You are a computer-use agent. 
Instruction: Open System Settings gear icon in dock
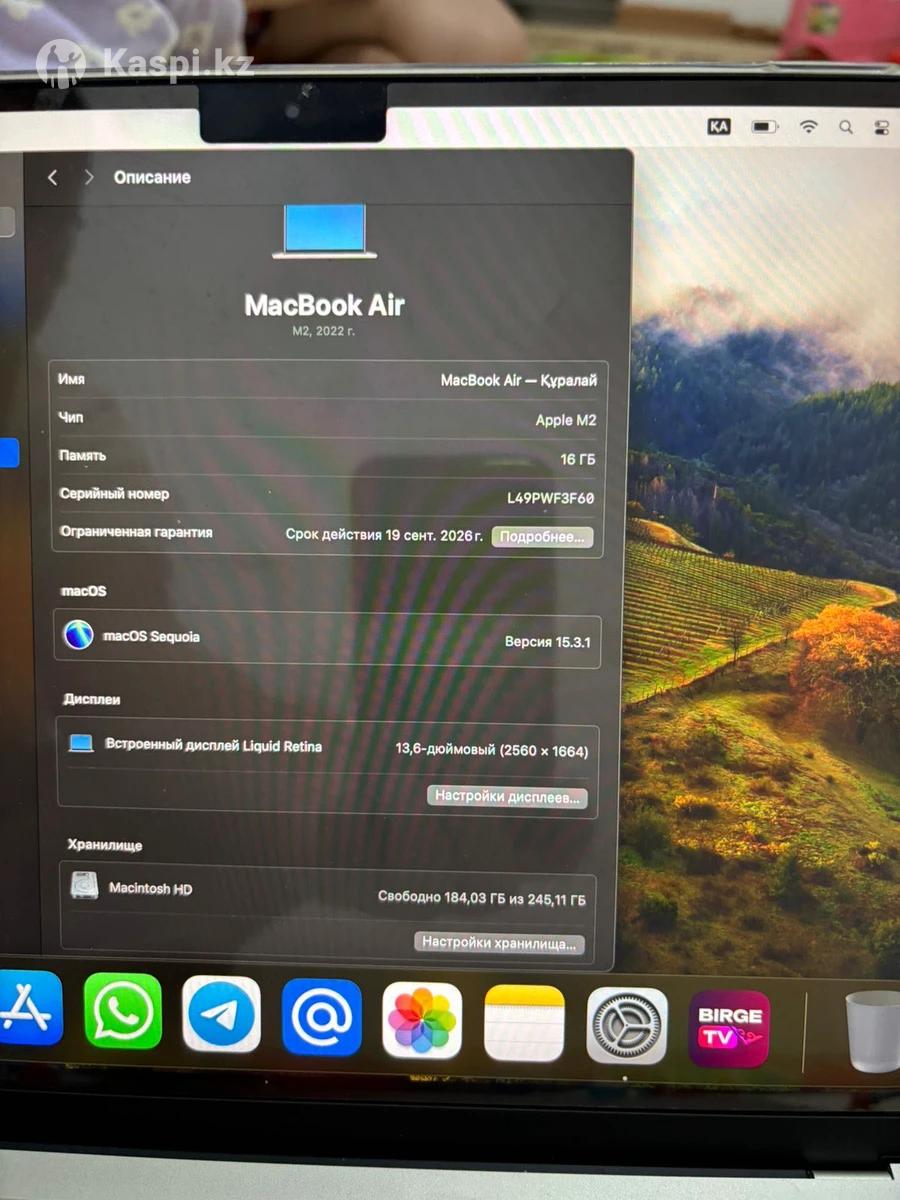[626, 1026]
